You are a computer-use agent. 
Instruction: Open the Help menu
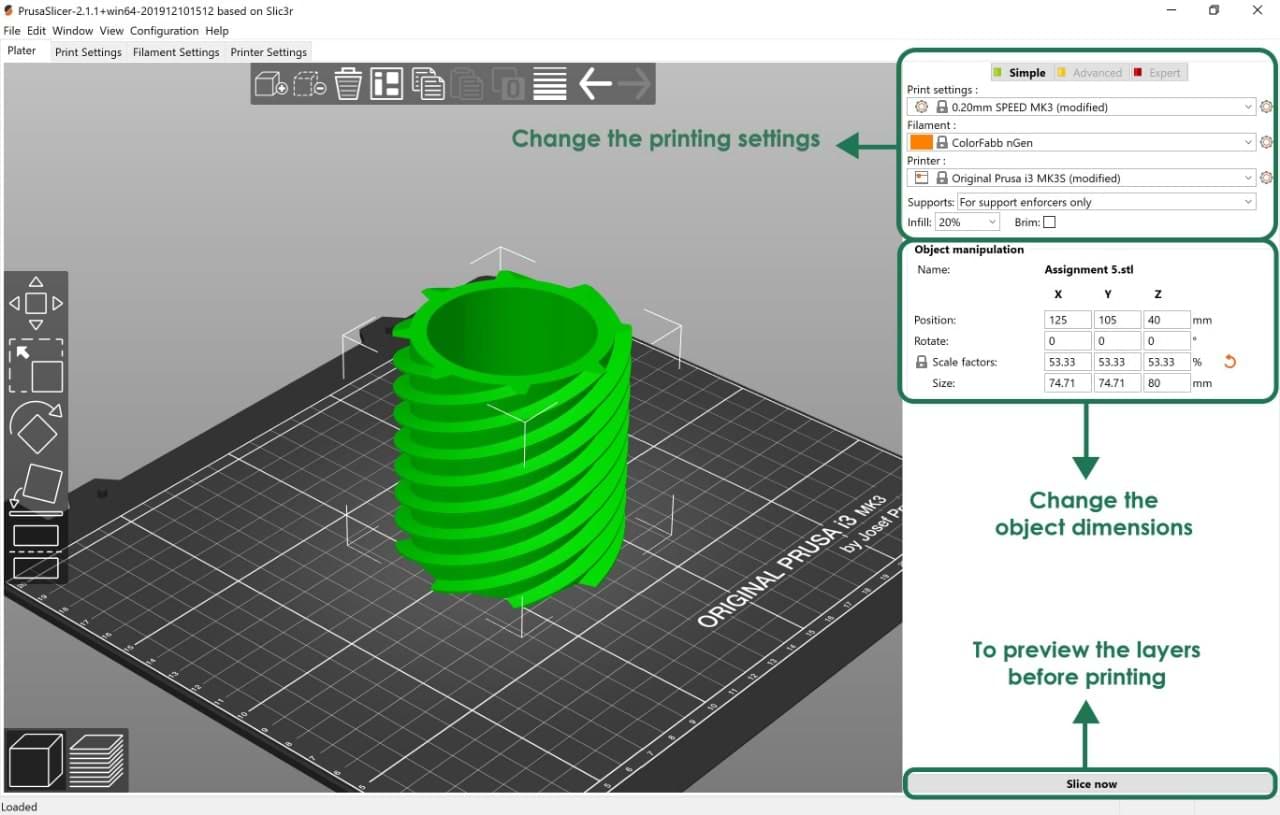(217, 31)
